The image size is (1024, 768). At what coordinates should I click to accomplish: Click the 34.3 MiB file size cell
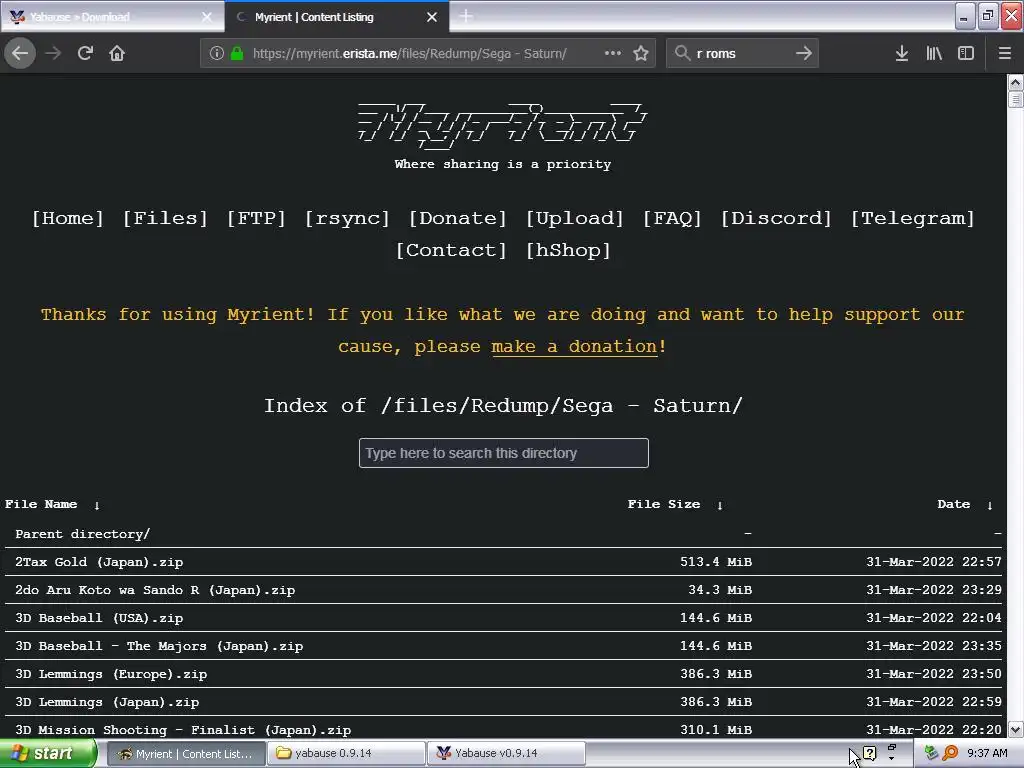pos(720,590)
